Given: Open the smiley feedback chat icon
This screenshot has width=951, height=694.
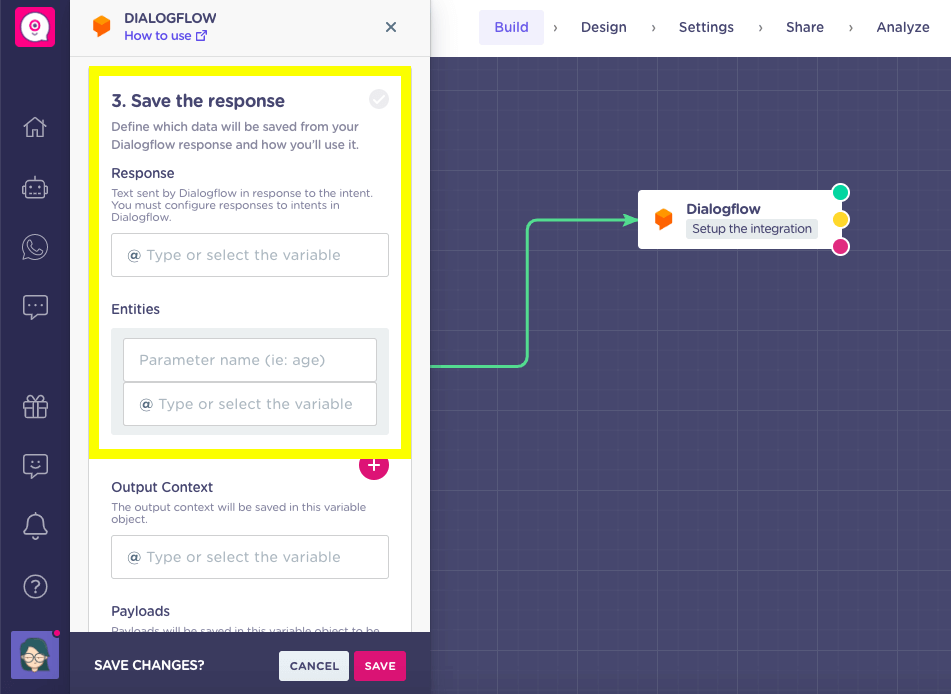Looking at the screenshot, I should click(35, 466).
